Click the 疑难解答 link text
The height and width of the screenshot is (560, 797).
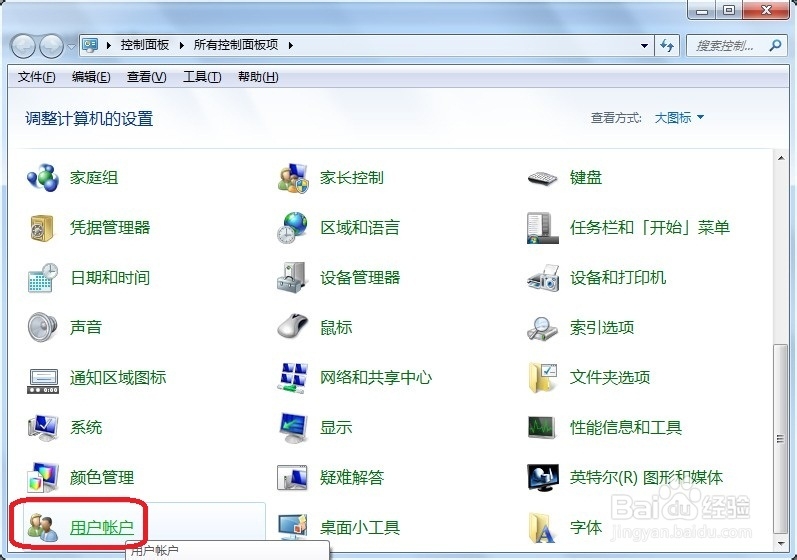[x=352, y=478]
